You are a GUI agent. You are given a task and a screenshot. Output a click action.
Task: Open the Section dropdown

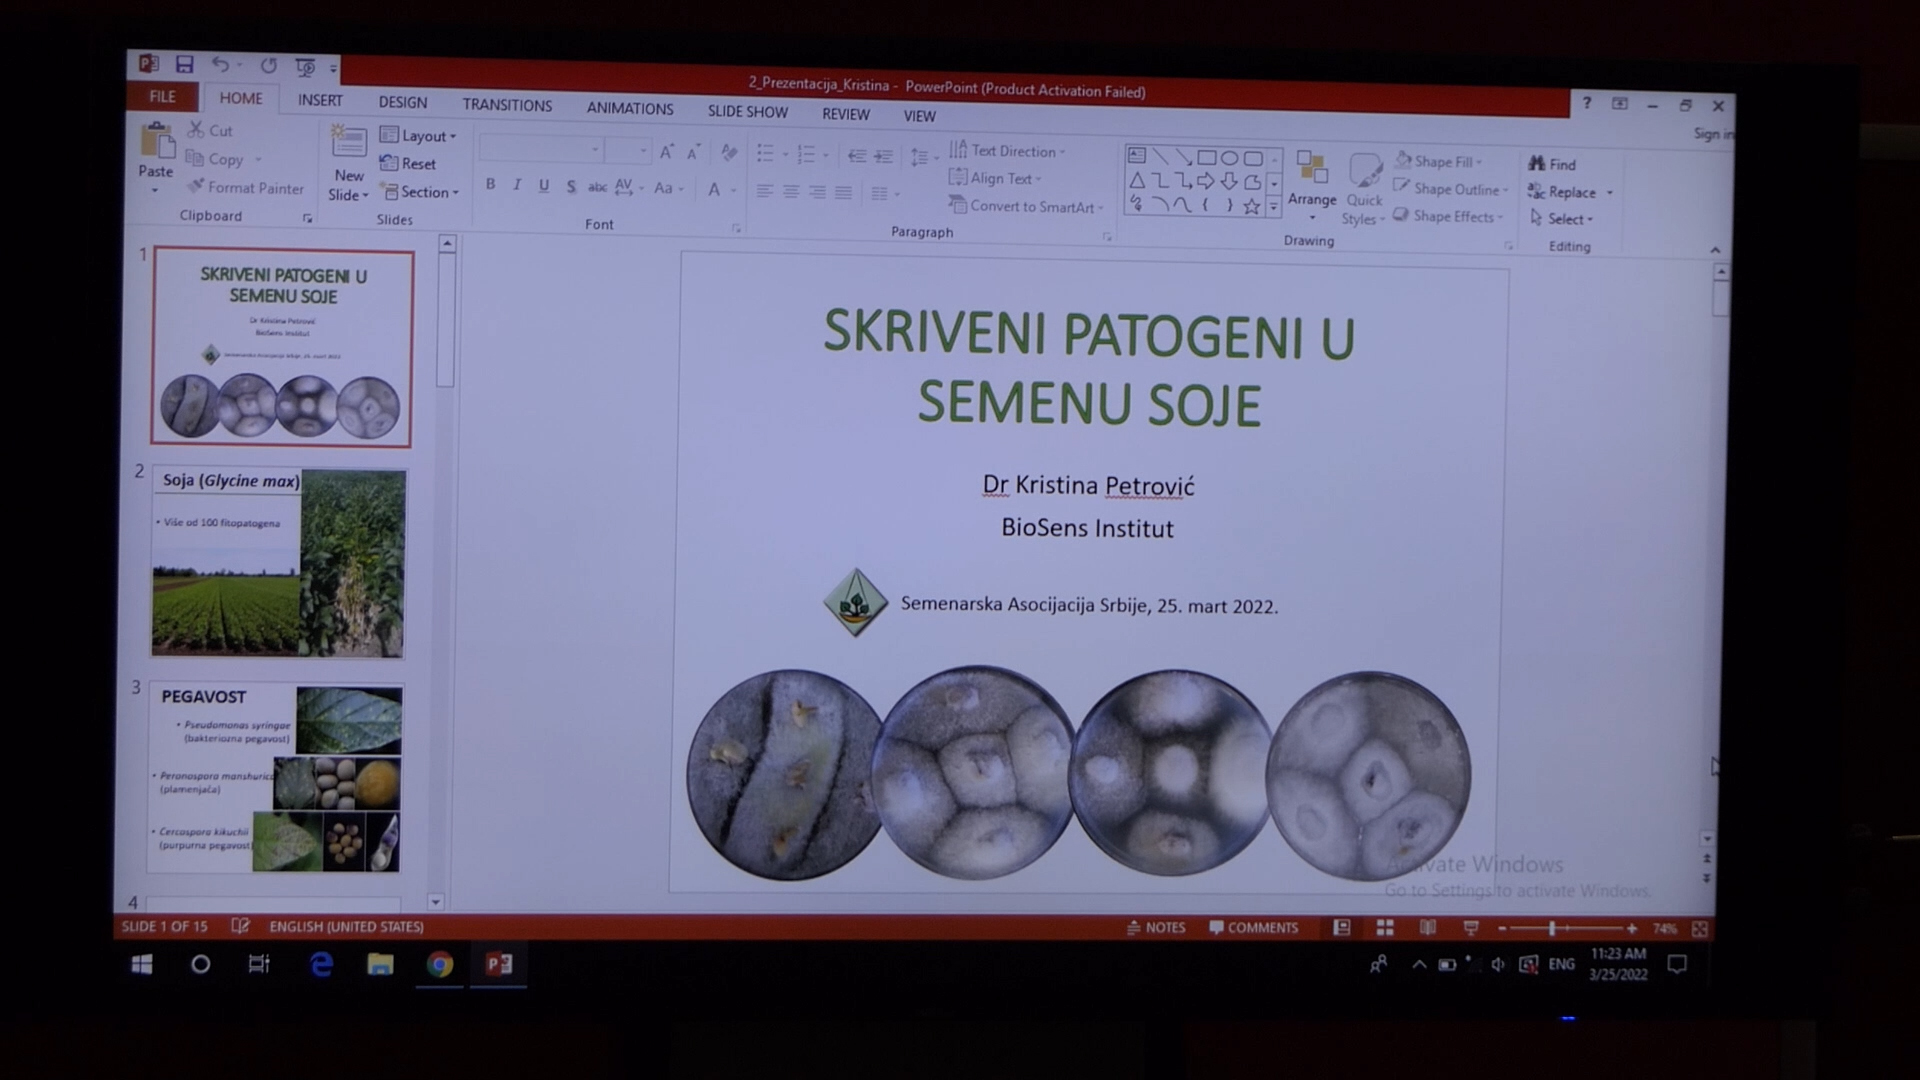click(420, 192)
